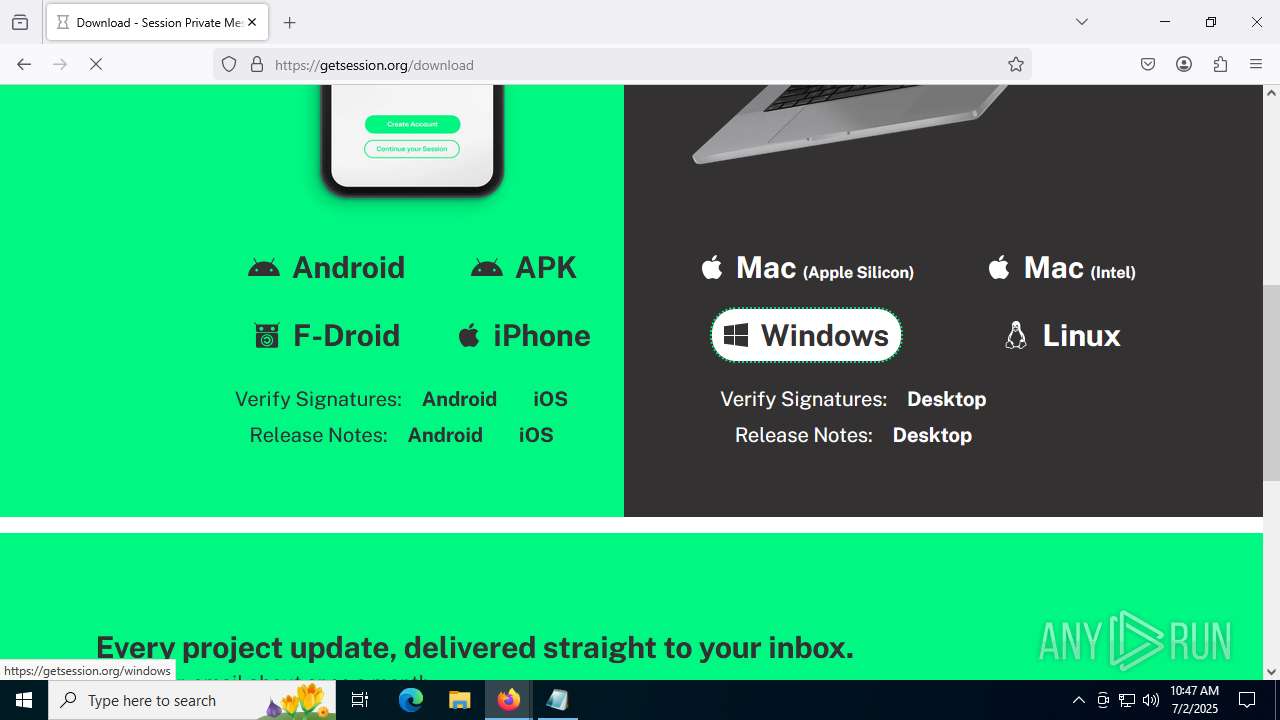Open a new browser tab
1280x720 pixels.
290,22
